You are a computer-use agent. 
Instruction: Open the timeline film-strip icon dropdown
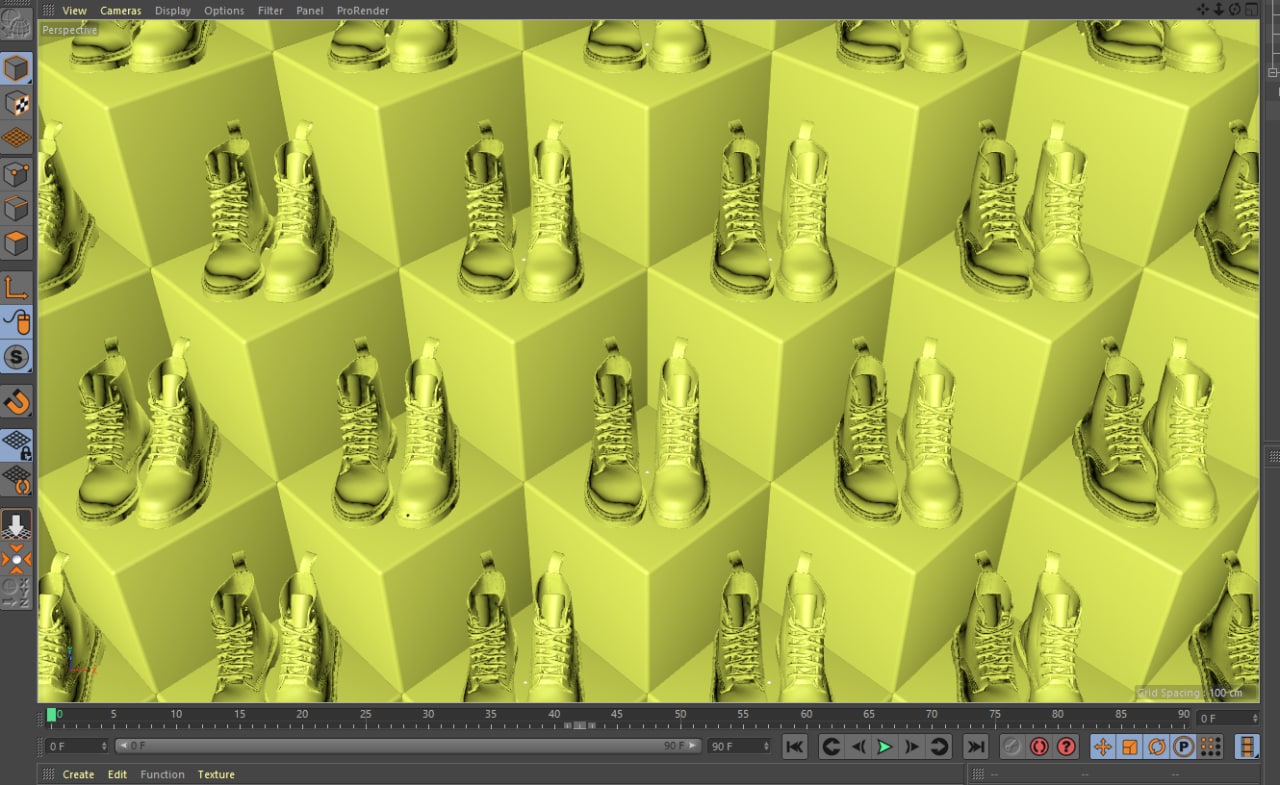point(1247,746)
